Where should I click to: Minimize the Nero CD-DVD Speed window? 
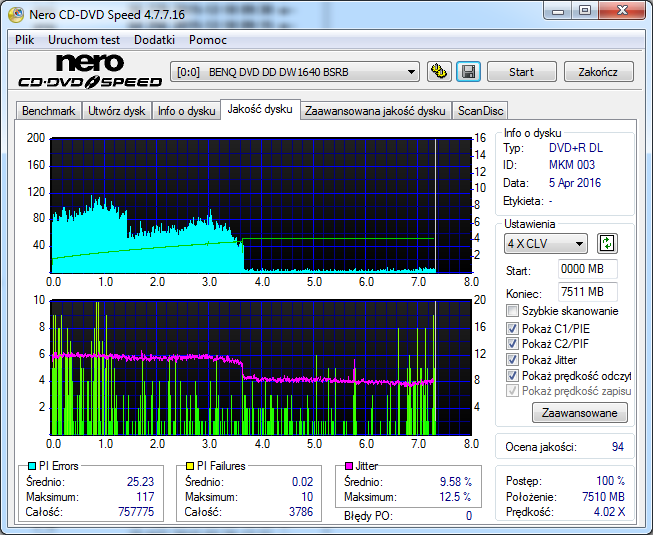[558, 11]
